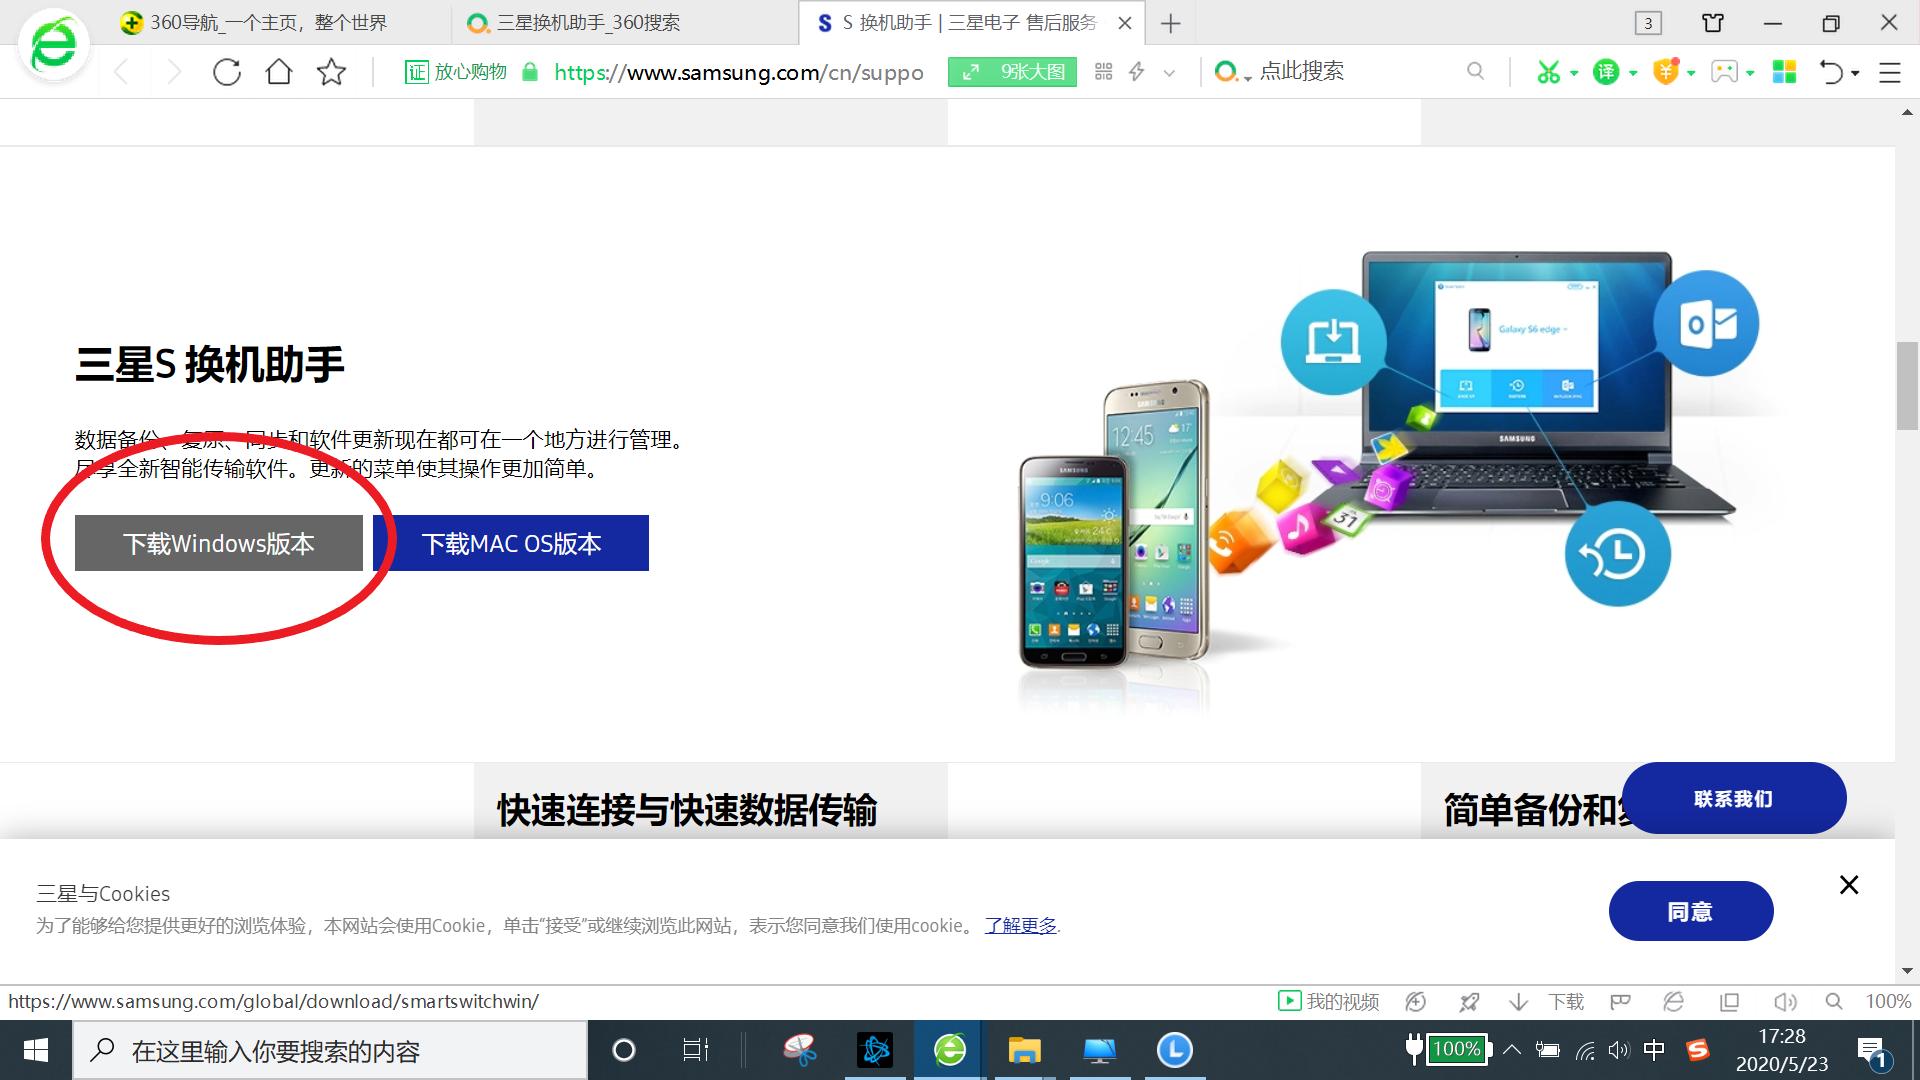Open the 了解更多 cookie link
This screenshot has height=1080, width=1920.
click(x=1019, y=926)
